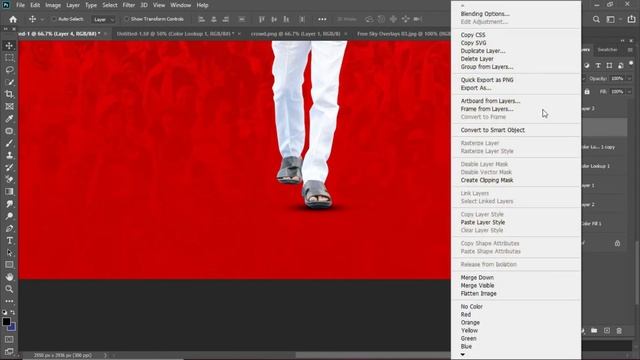Open the Move tool preset dropdown arrow
Screen dimensions: 640x360
pyautogui.click(x=42, y=19)
